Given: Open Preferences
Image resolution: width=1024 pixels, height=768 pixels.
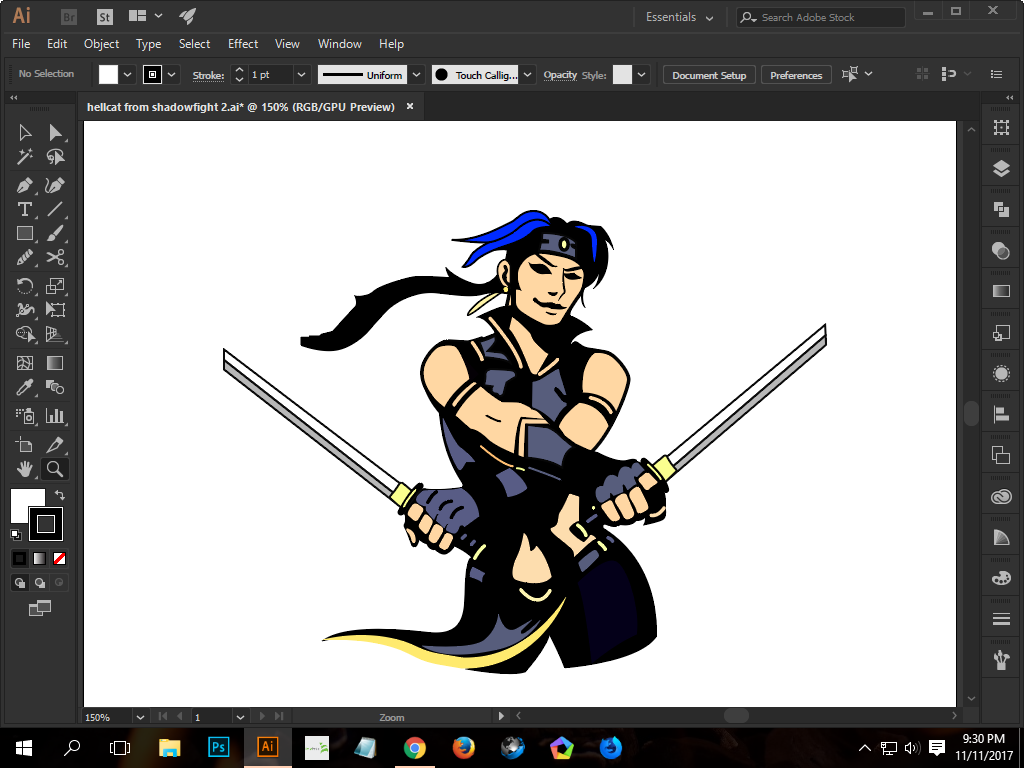Looking at the screenshot, I should click(x=795, y=74).
